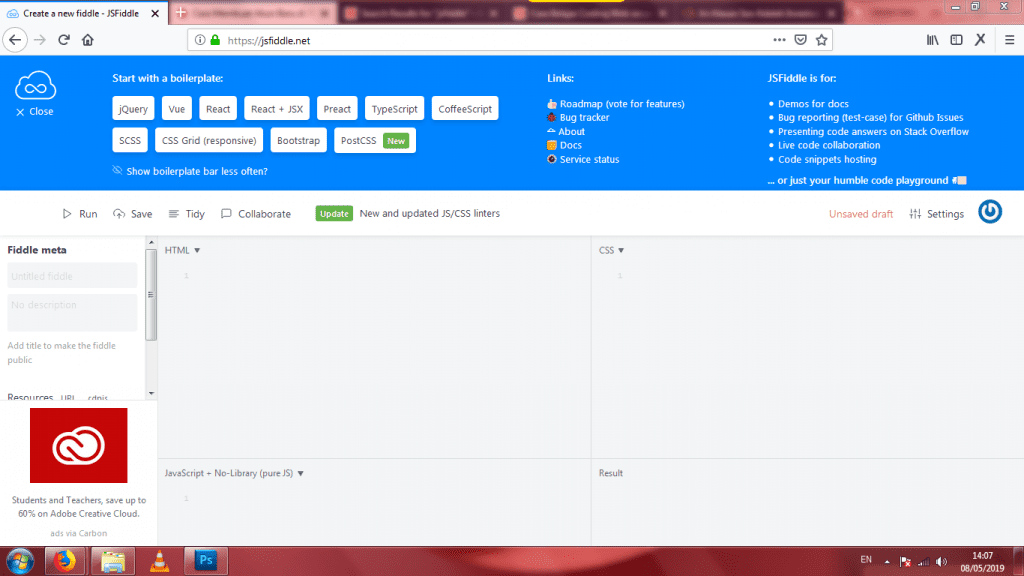Toggle the sidebar view icon
Screen dimensions: 1024x576
point(956,40)
